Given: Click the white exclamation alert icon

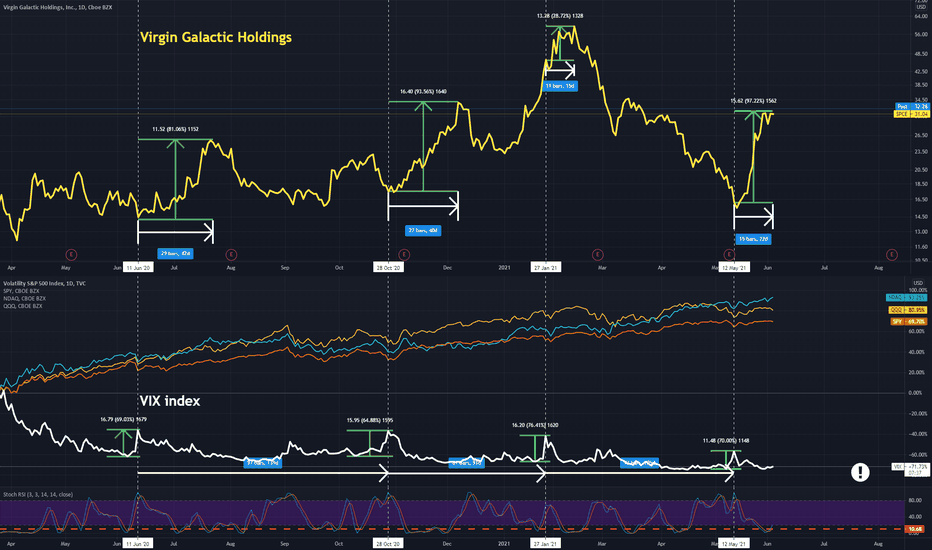Looking at the screenshot, I should [860, 472].
